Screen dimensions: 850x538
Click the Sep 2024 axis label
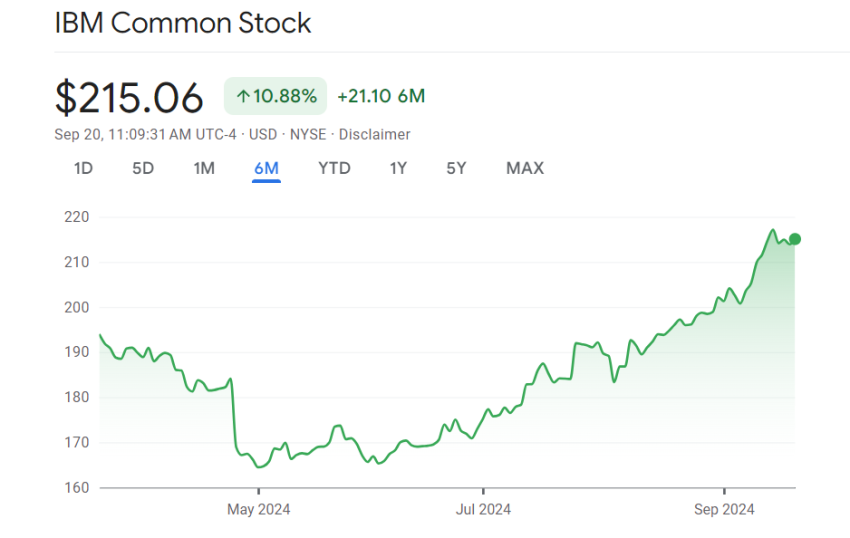pyautogui.click(x=724, y=510)
